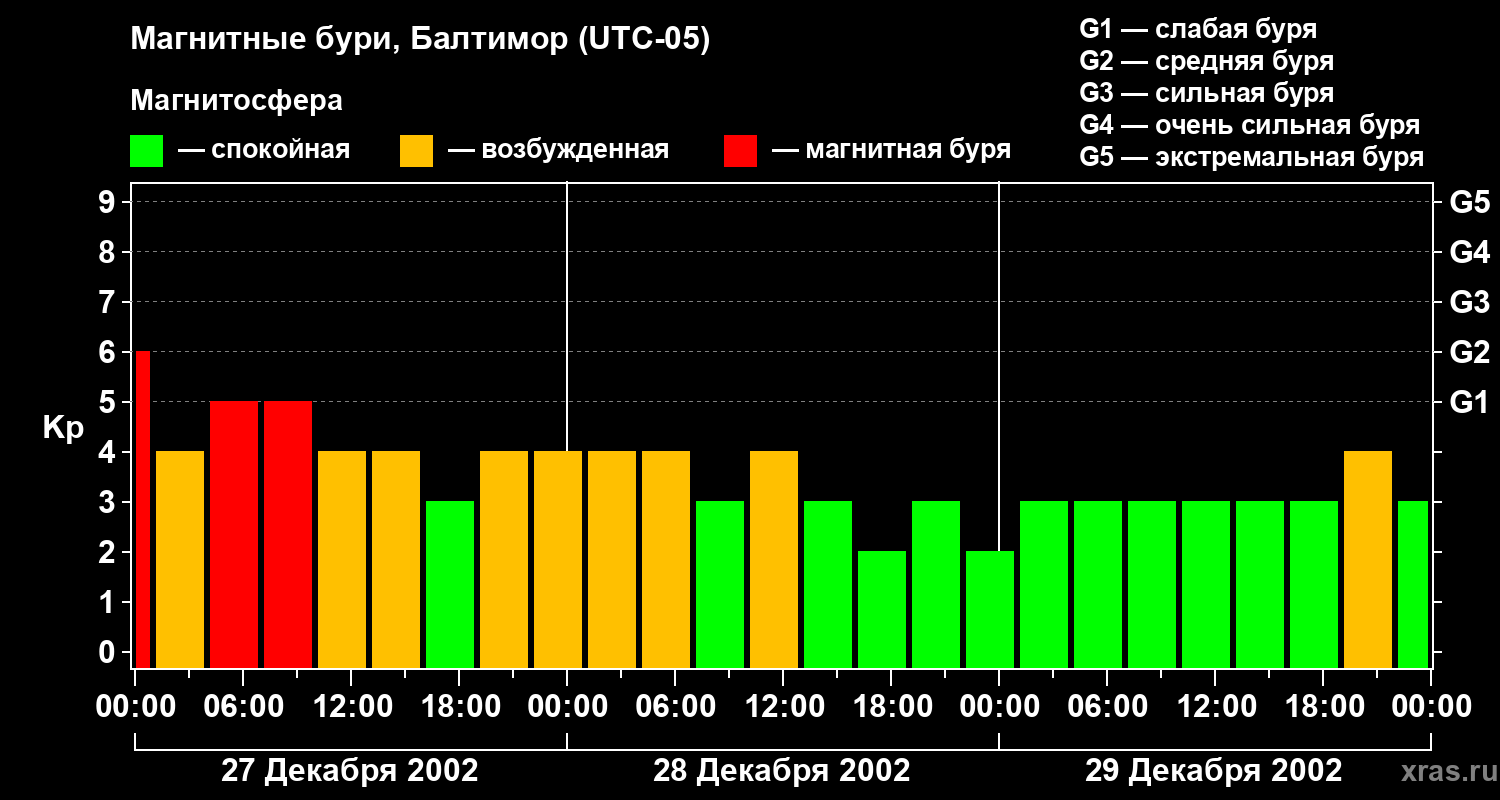Click the 'Kp' axis label
This screenshot has width=1500, height=800.
[63, 428]
